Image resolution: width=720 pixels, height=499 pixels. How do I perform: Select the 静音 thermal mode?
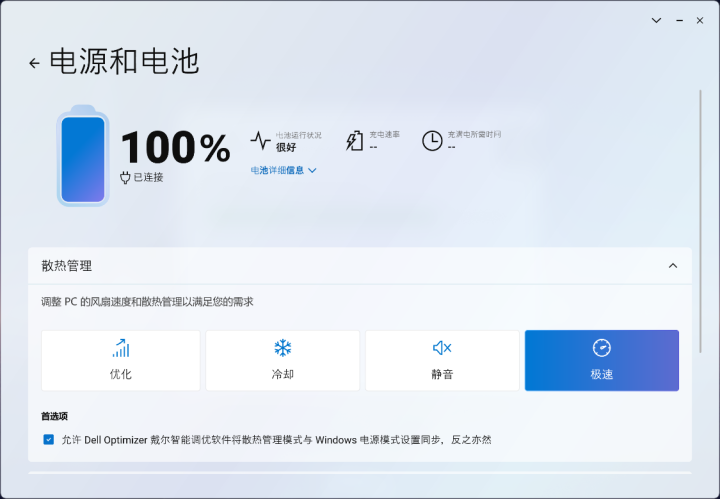tap(442, 361)
